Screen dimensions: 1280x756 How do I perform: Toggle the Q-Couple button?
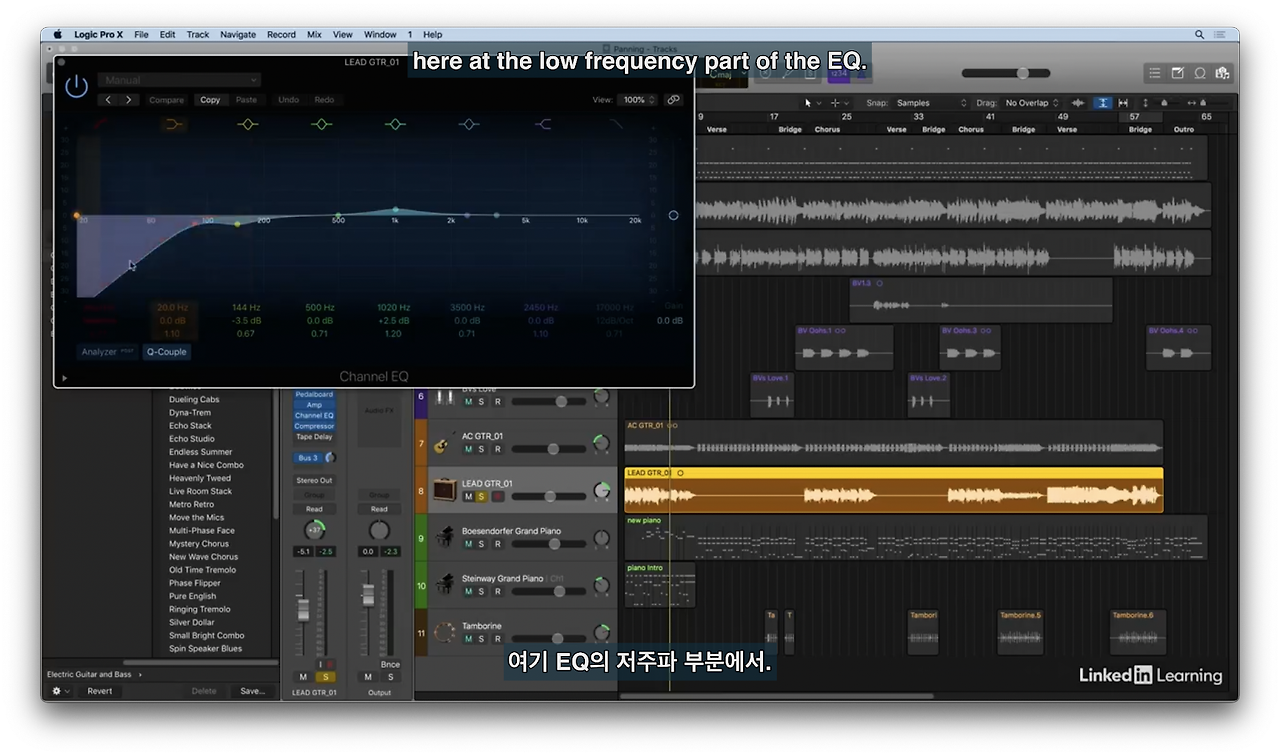pos(166,352)
